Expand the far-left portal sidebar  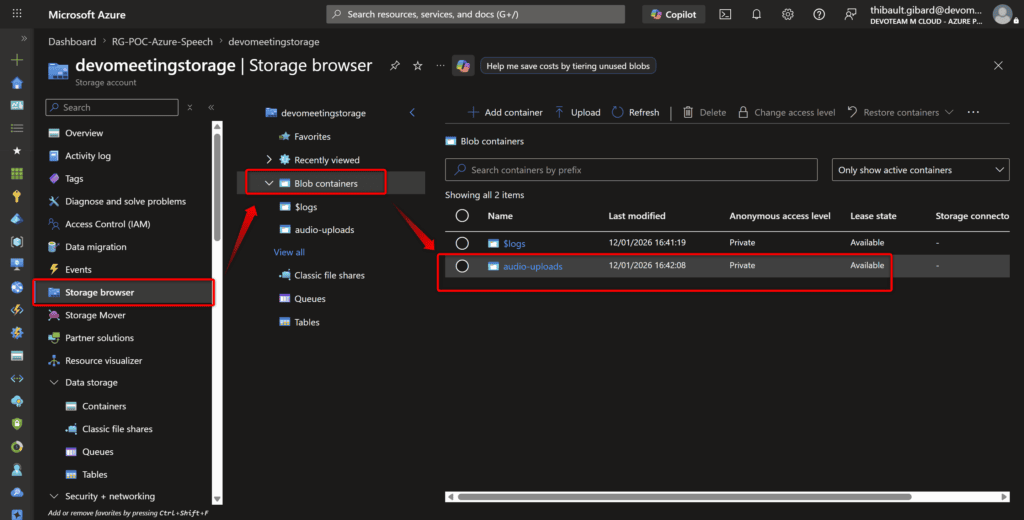click(x=24, y=39)
